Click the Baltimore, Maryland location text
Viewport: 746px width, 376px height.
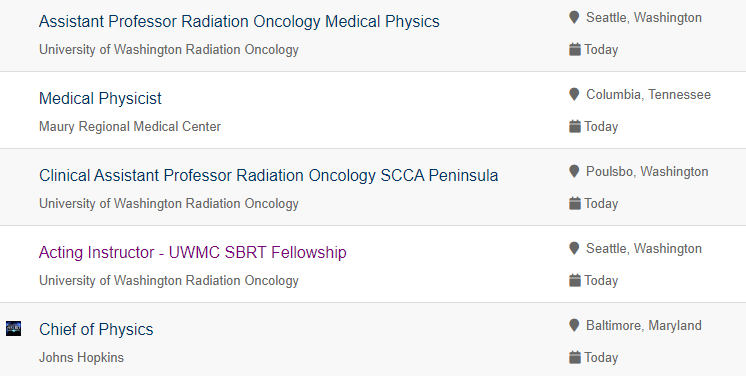tap(644, 326)
